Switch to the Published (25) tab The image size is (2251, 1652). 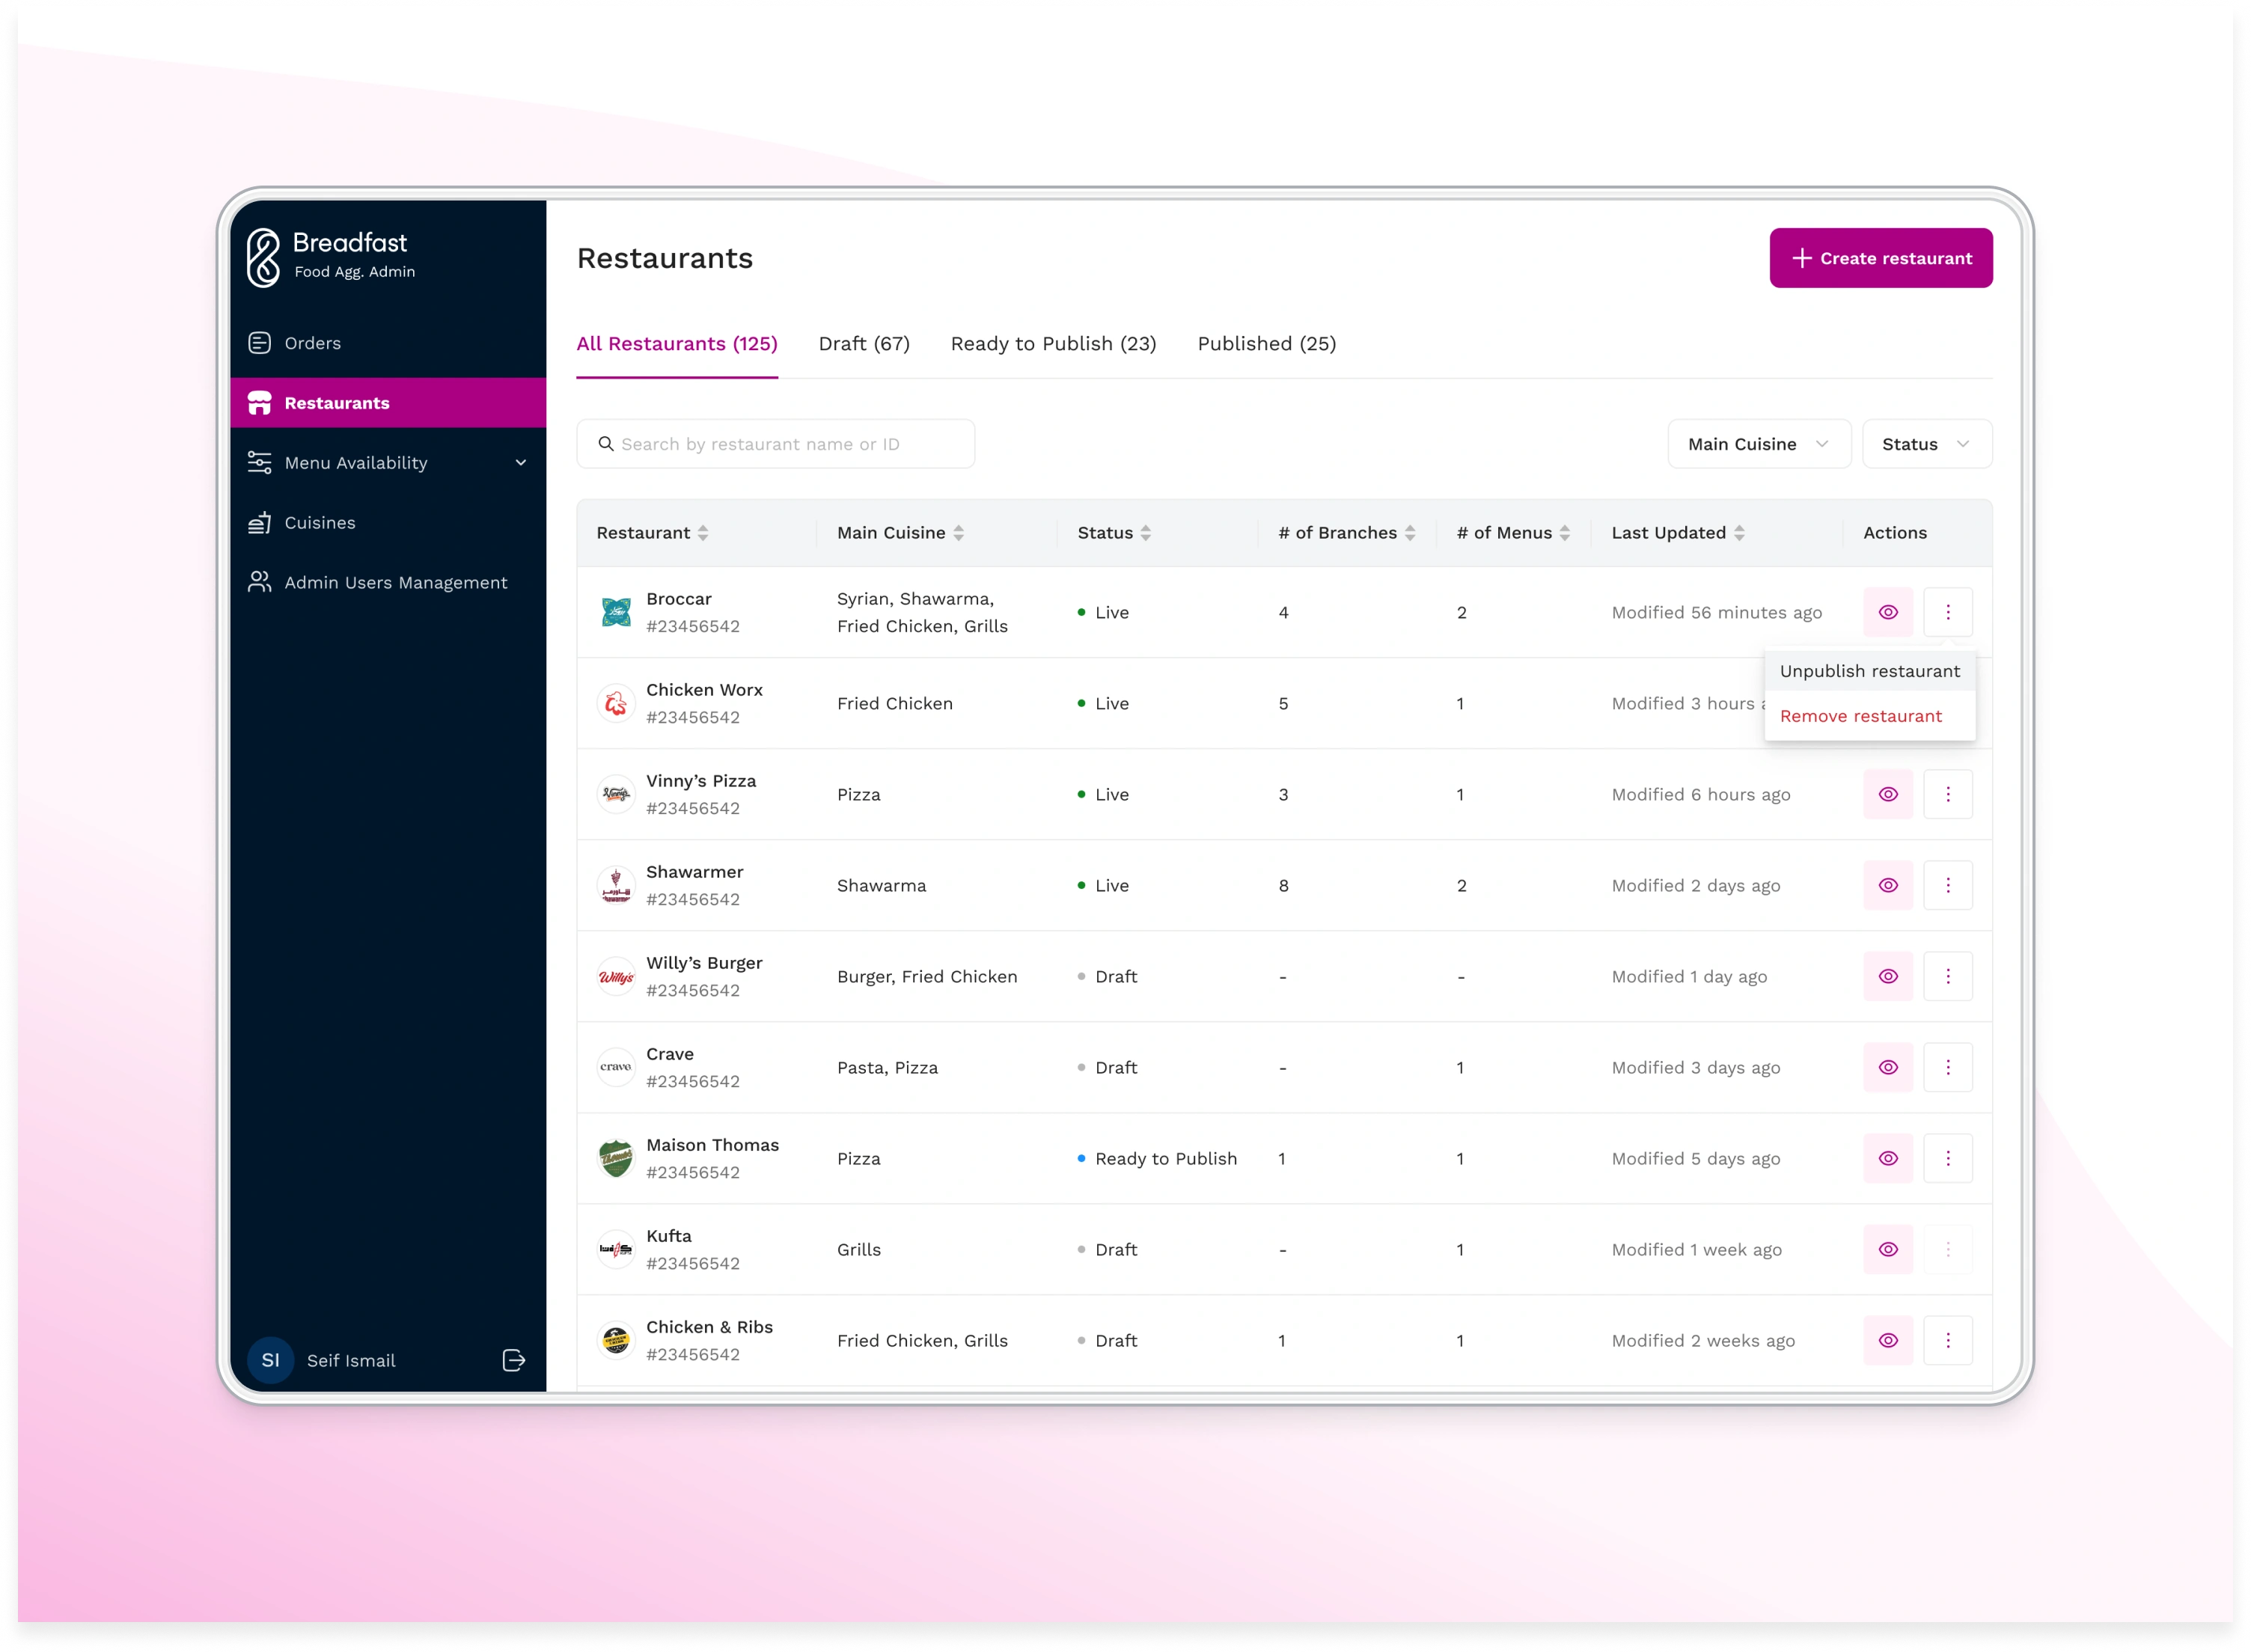coord(1266,344)
